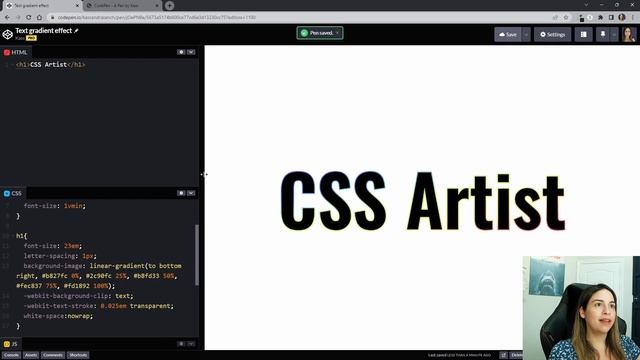The height and width of the screenshot is (360, 640).
Task: Open the Assets panel
Action: (x=31, y=355)
